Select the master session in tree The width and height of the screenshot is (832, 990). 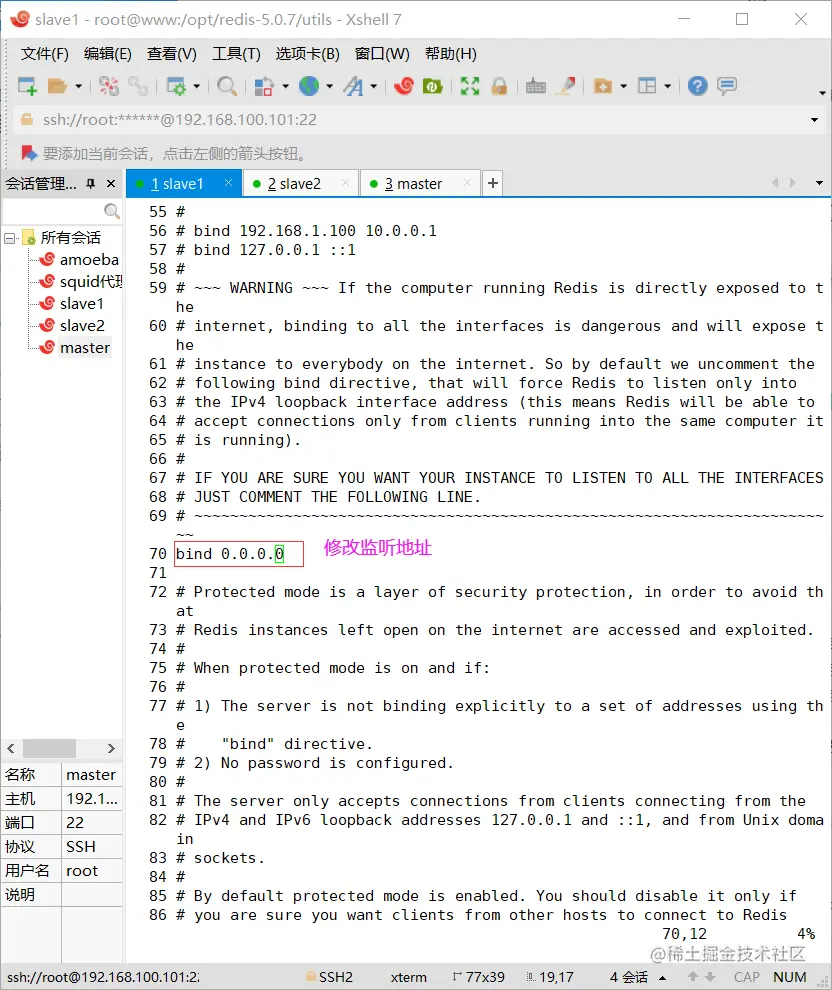pos(85,348)
